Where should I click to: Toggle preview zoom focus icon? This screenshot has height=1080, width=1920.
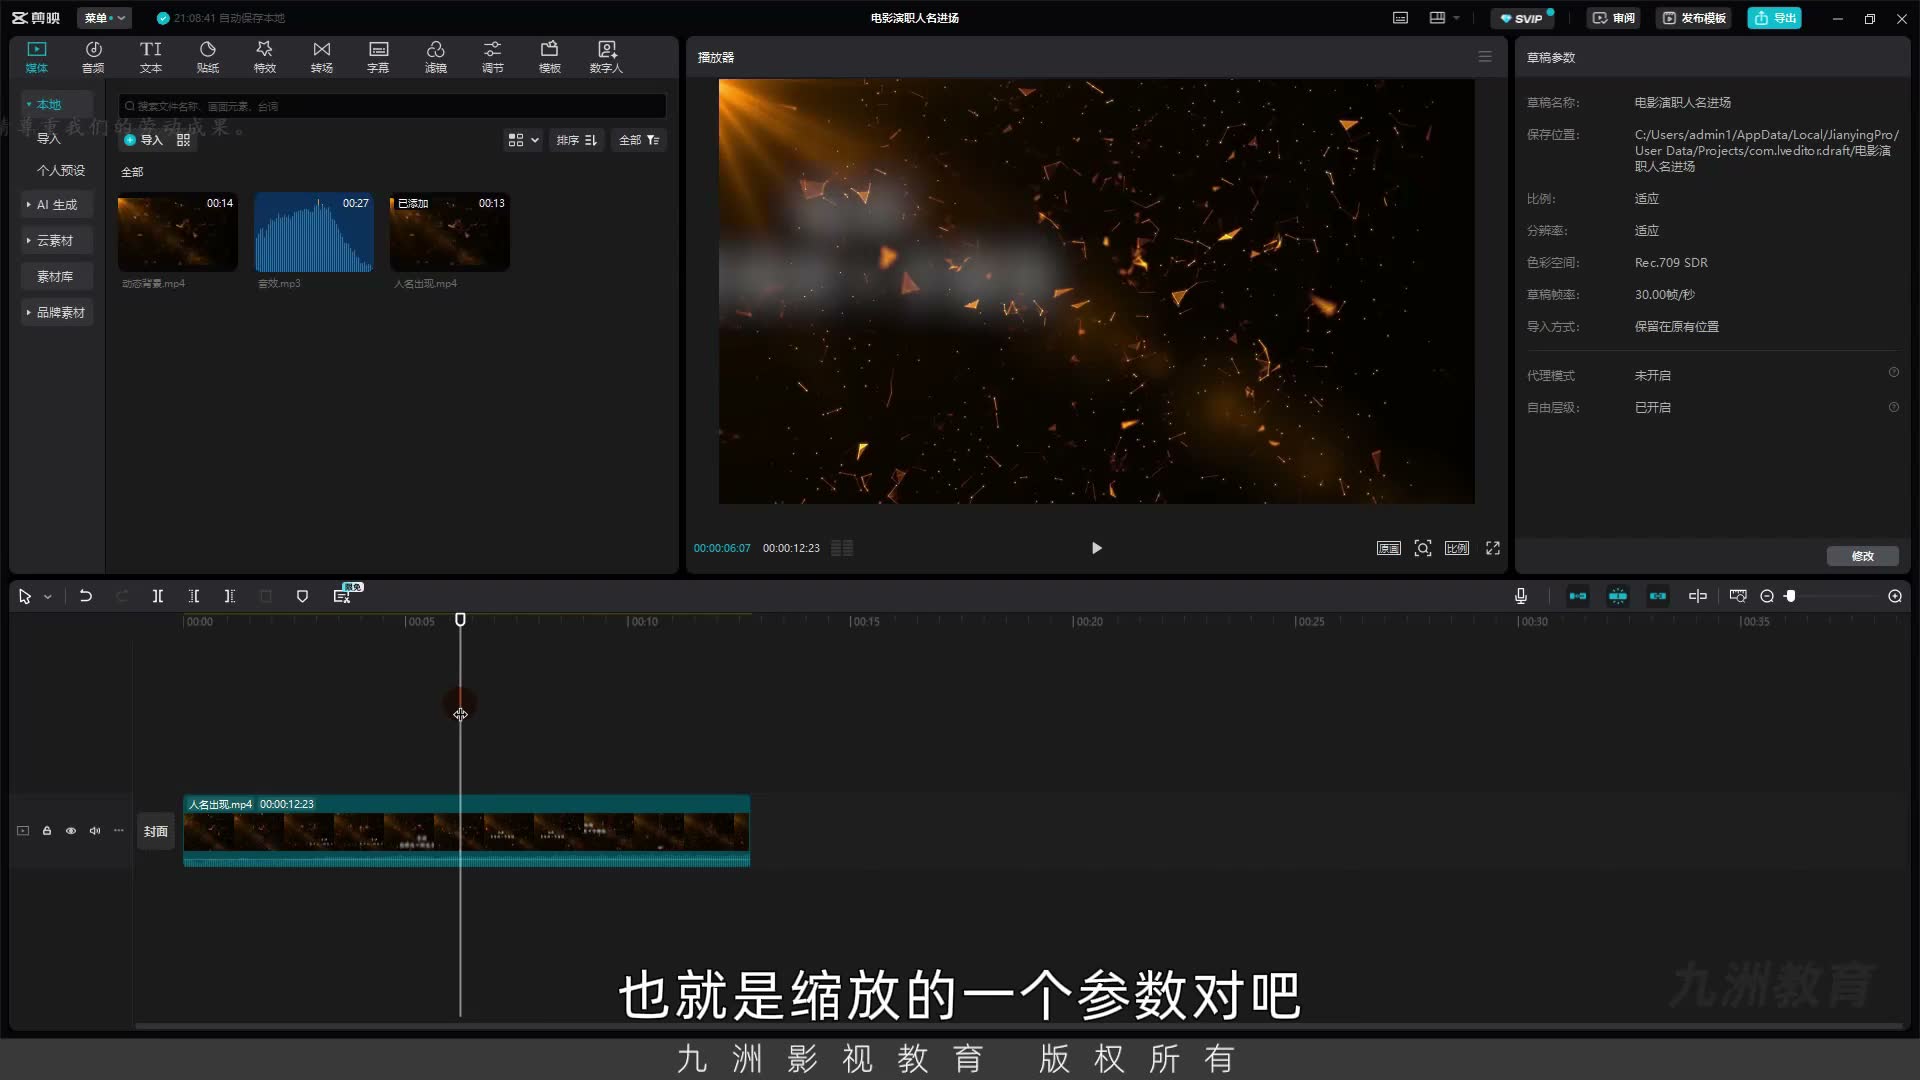[1423, 548]
